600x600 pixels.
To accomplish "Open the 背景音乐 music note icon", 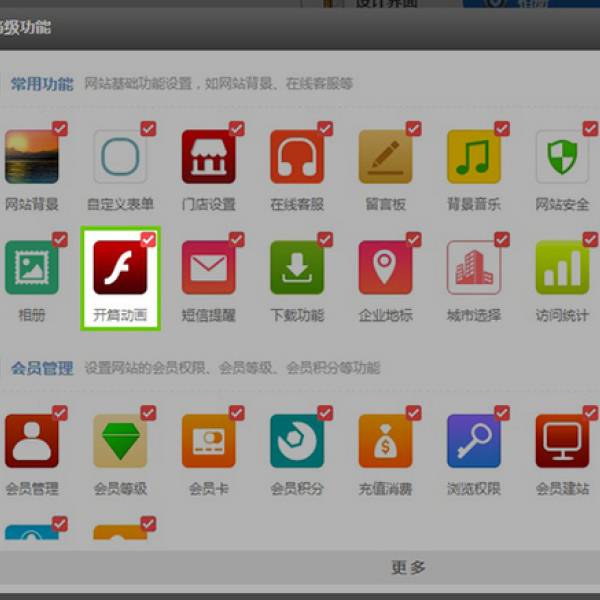I will [474, 157].
